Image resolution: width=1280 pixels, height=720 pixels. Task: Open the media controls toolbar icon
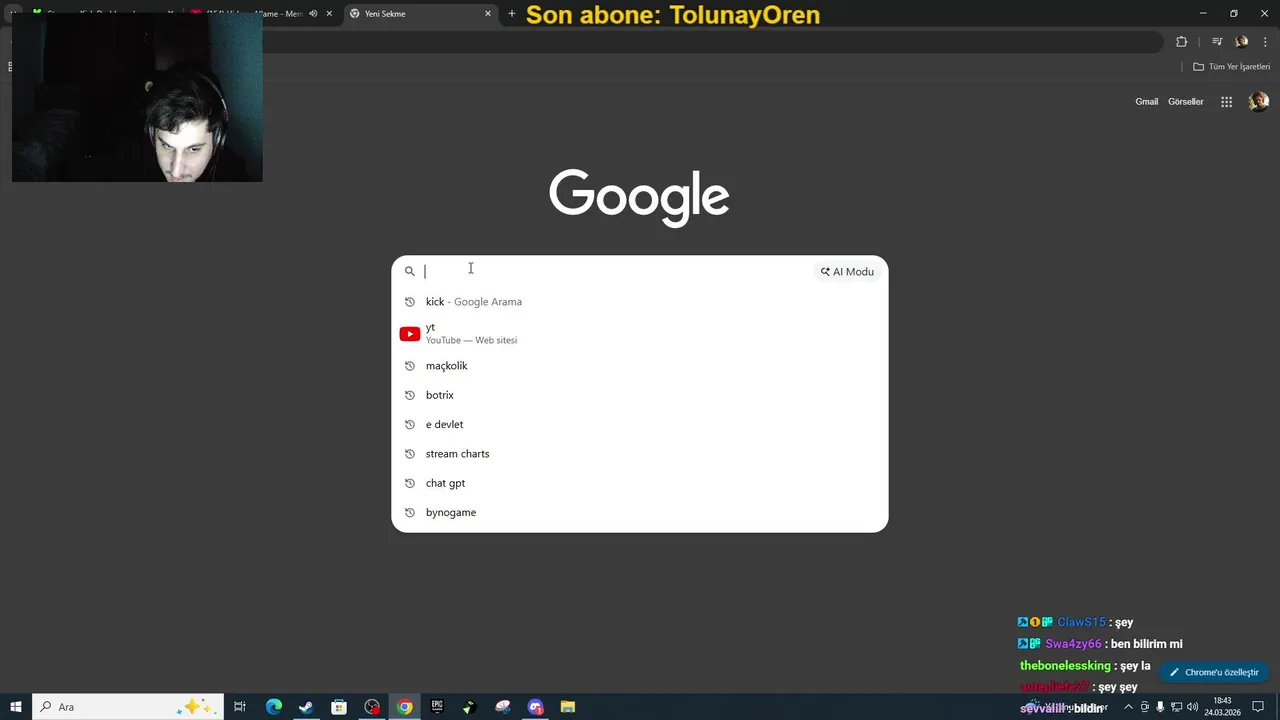(x=1217, y=42)
